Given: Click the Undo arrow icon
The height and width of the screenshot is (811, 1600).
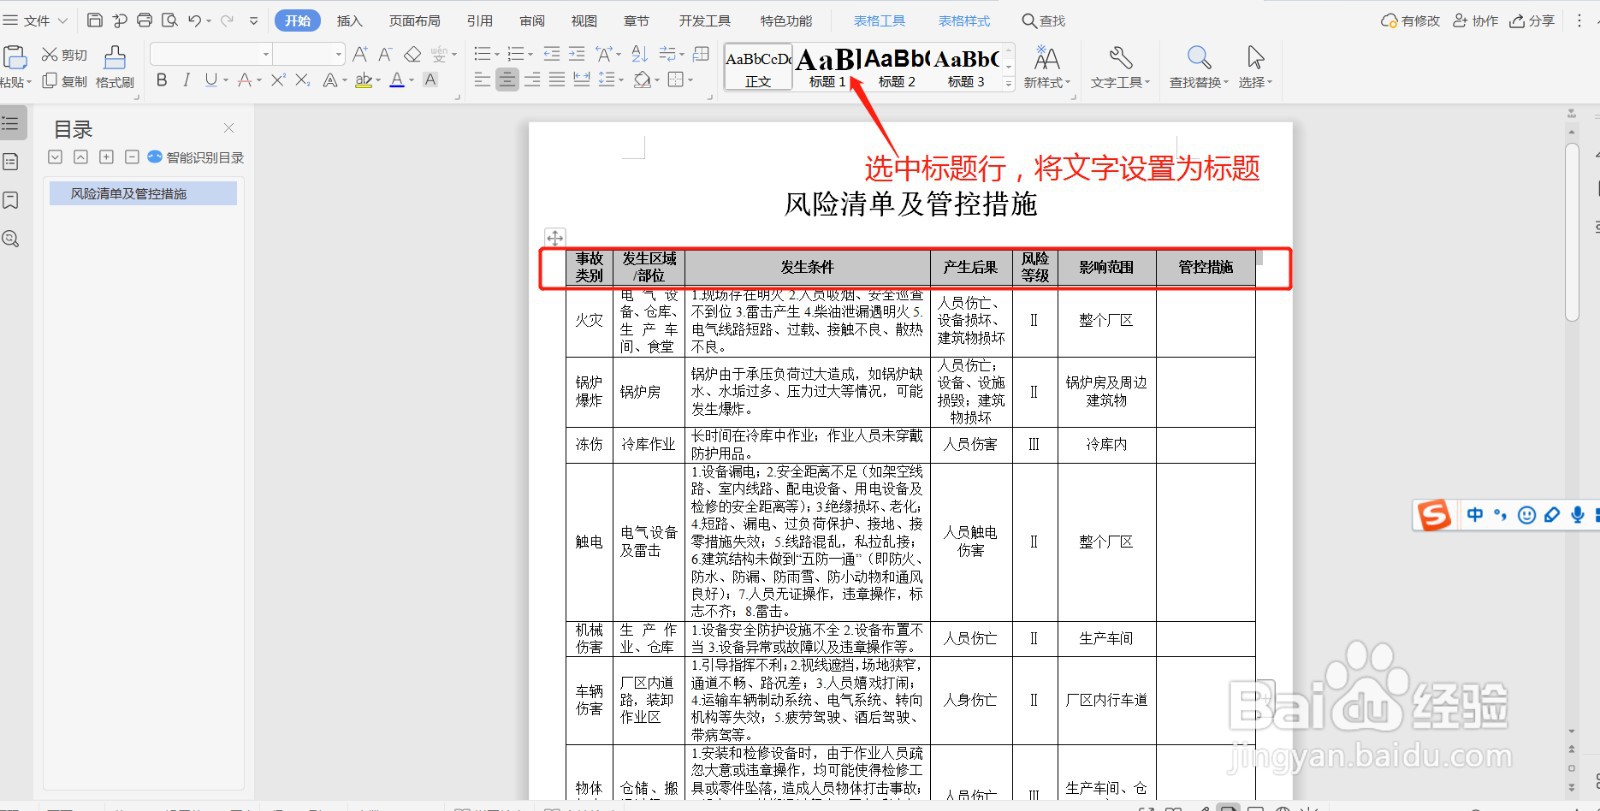Looking at the screenshot, I should pos(194,20).
